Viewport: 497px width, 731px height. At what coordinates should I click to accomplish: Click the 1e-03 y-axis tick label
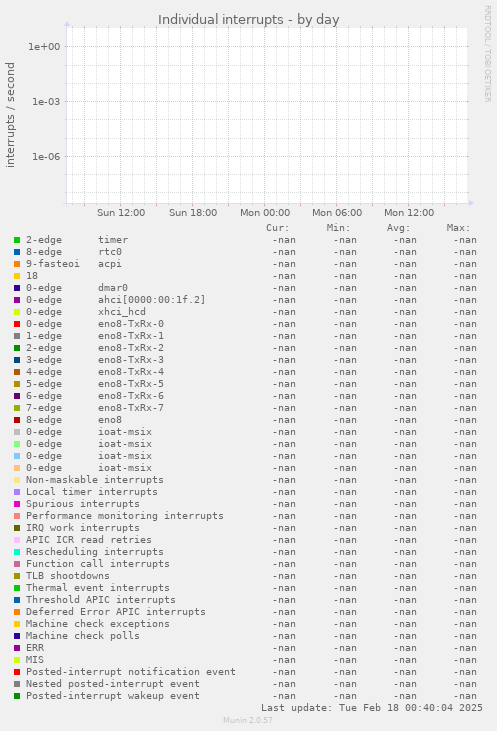[46, 102]
